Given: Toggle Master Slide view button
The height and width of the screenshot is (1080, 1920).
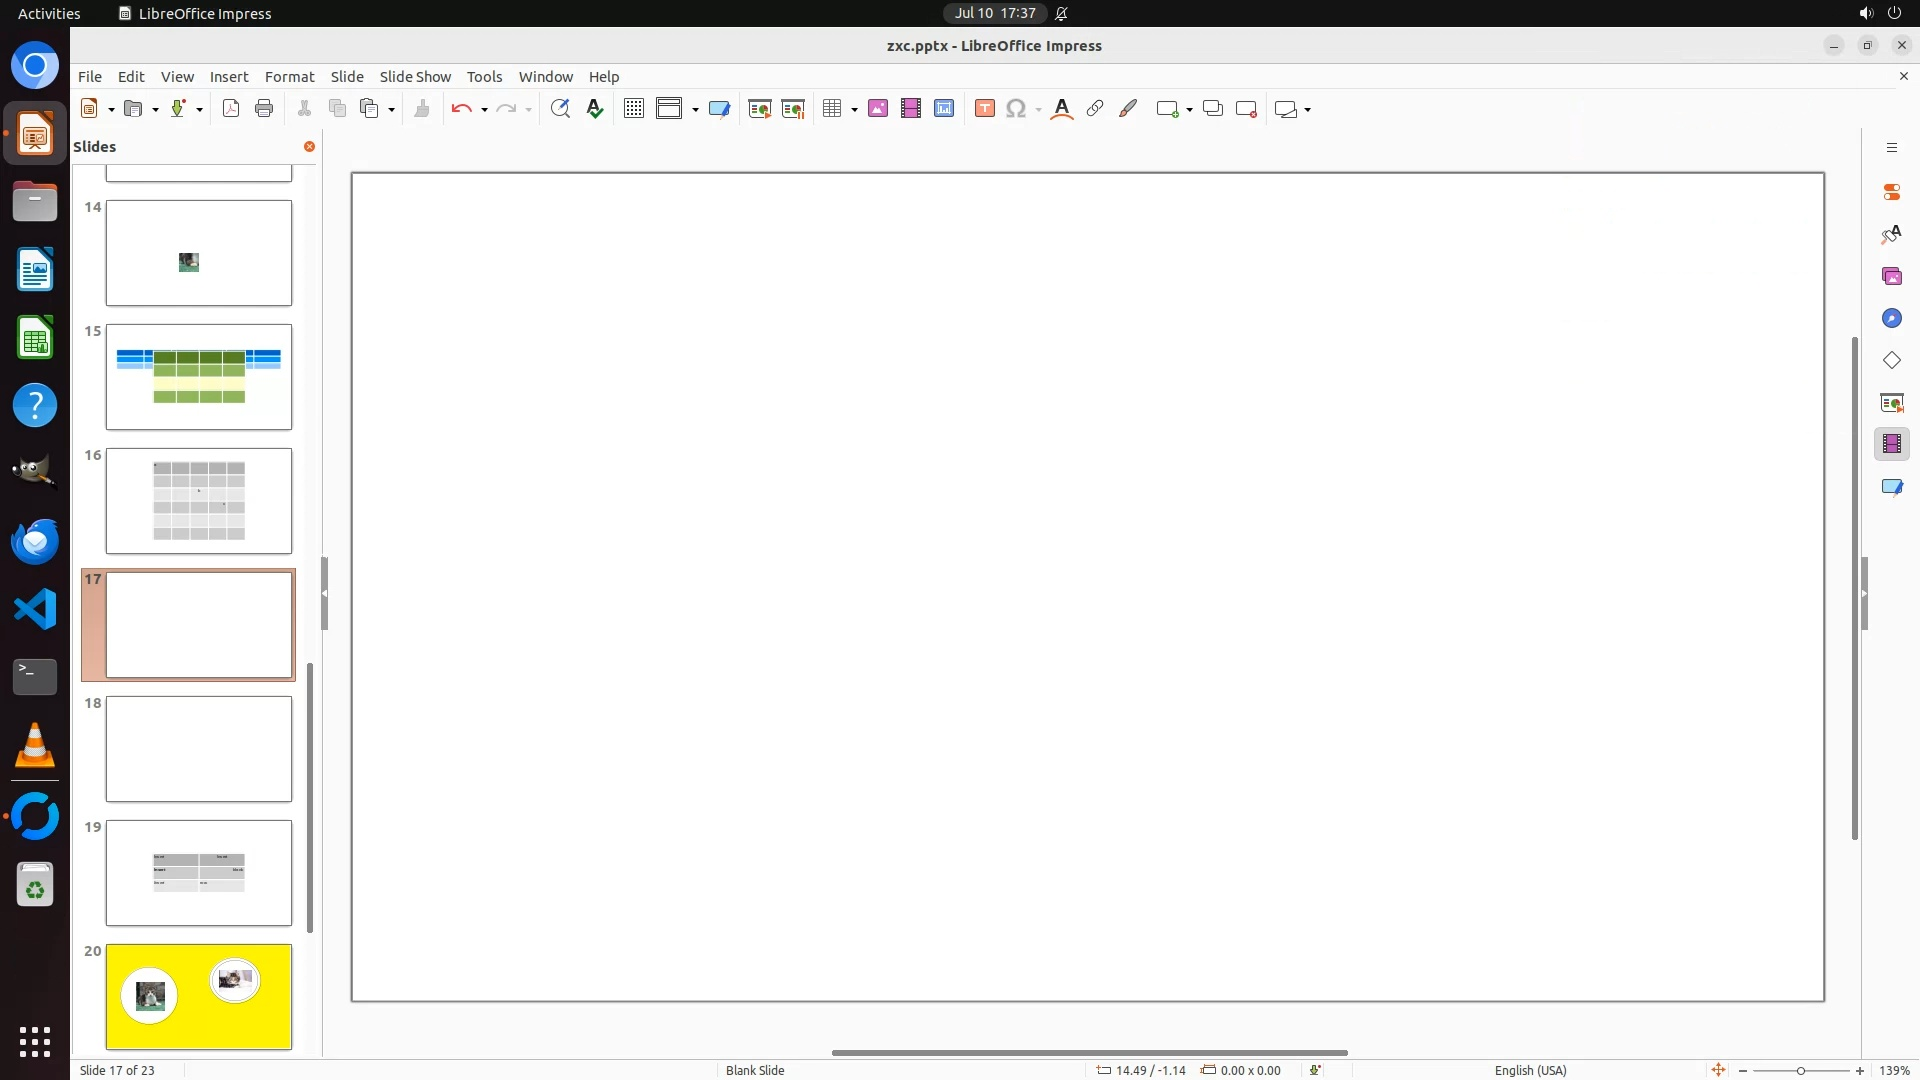Looking at the screenshot, I should point(719,109).
